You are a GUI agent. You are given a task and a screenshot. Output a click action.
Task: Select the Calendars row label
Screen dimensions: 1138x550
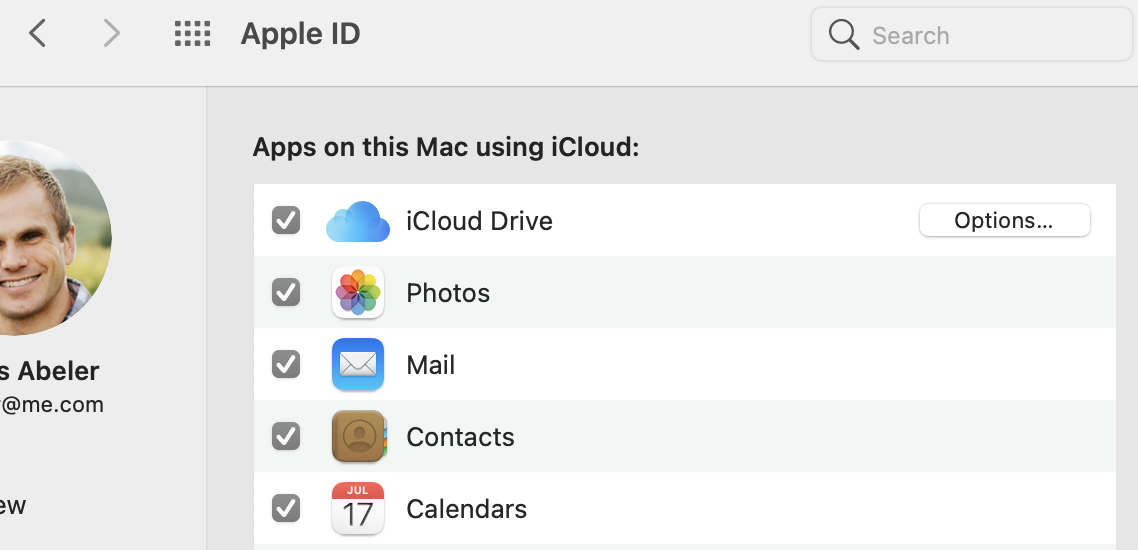click(x=466, y=509)
